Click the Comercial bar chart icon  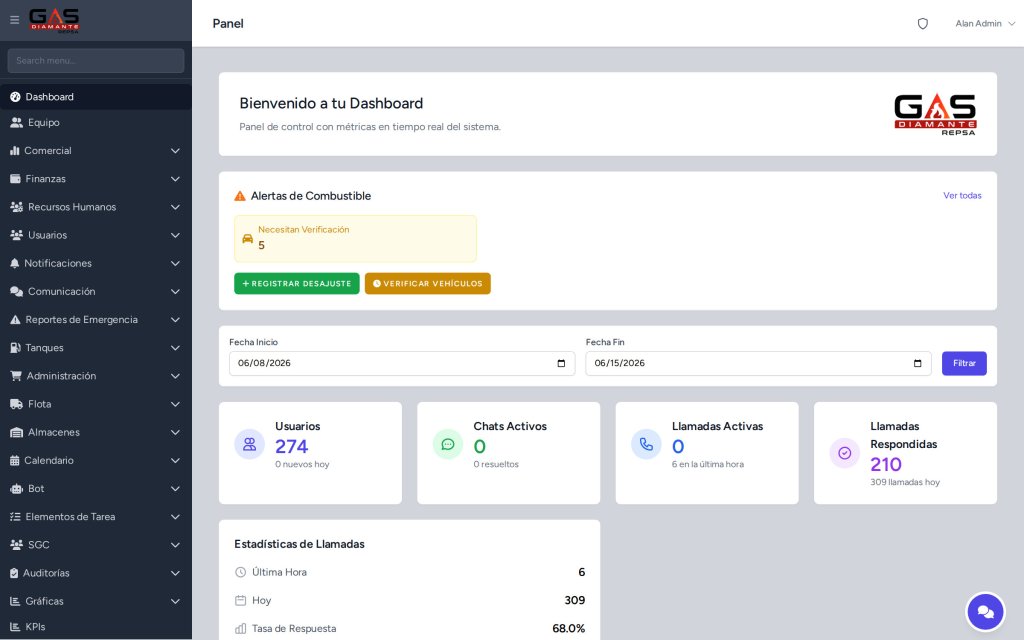pyautogui.click(x=14, y=150)
